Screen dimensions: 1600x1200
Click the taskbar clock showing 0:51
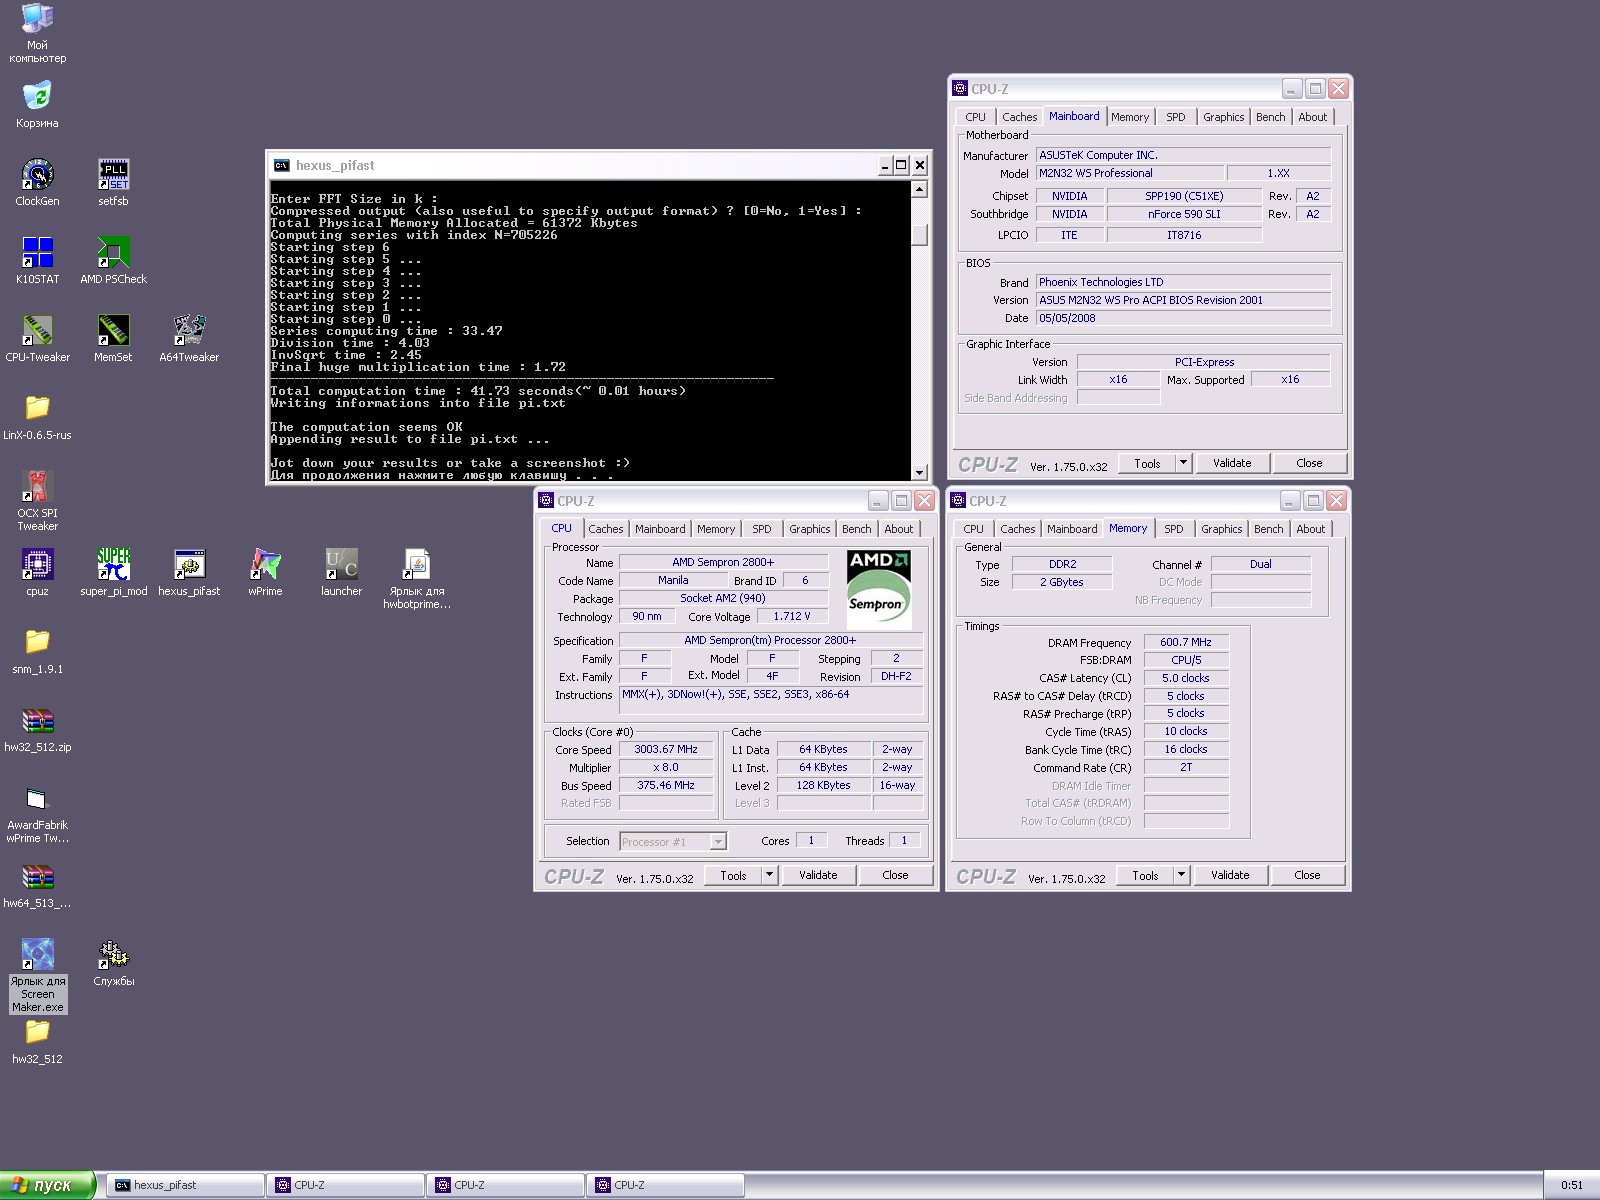pyautogui.click(x=1572, y=1185)
